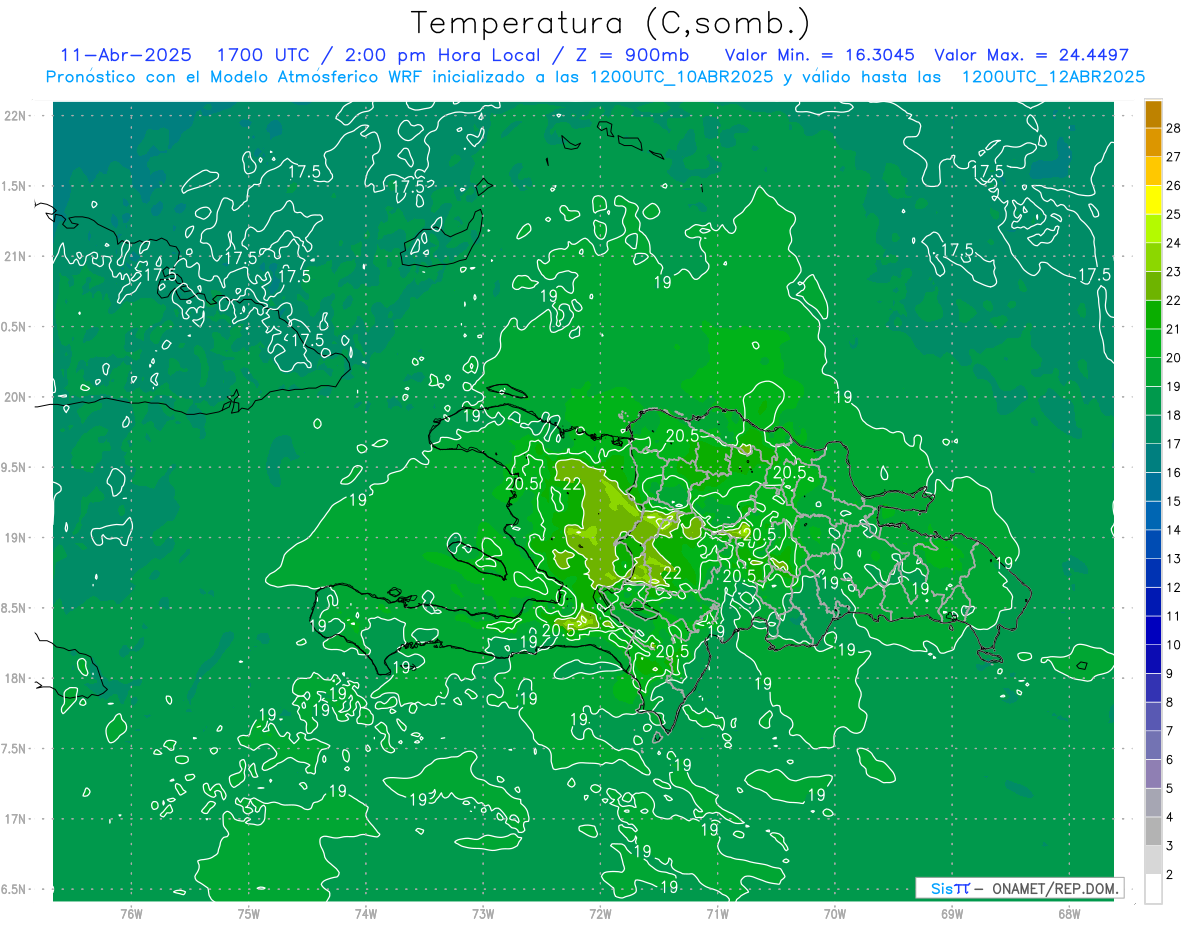Click the "74W" longitude axis label

coord(366,913)
